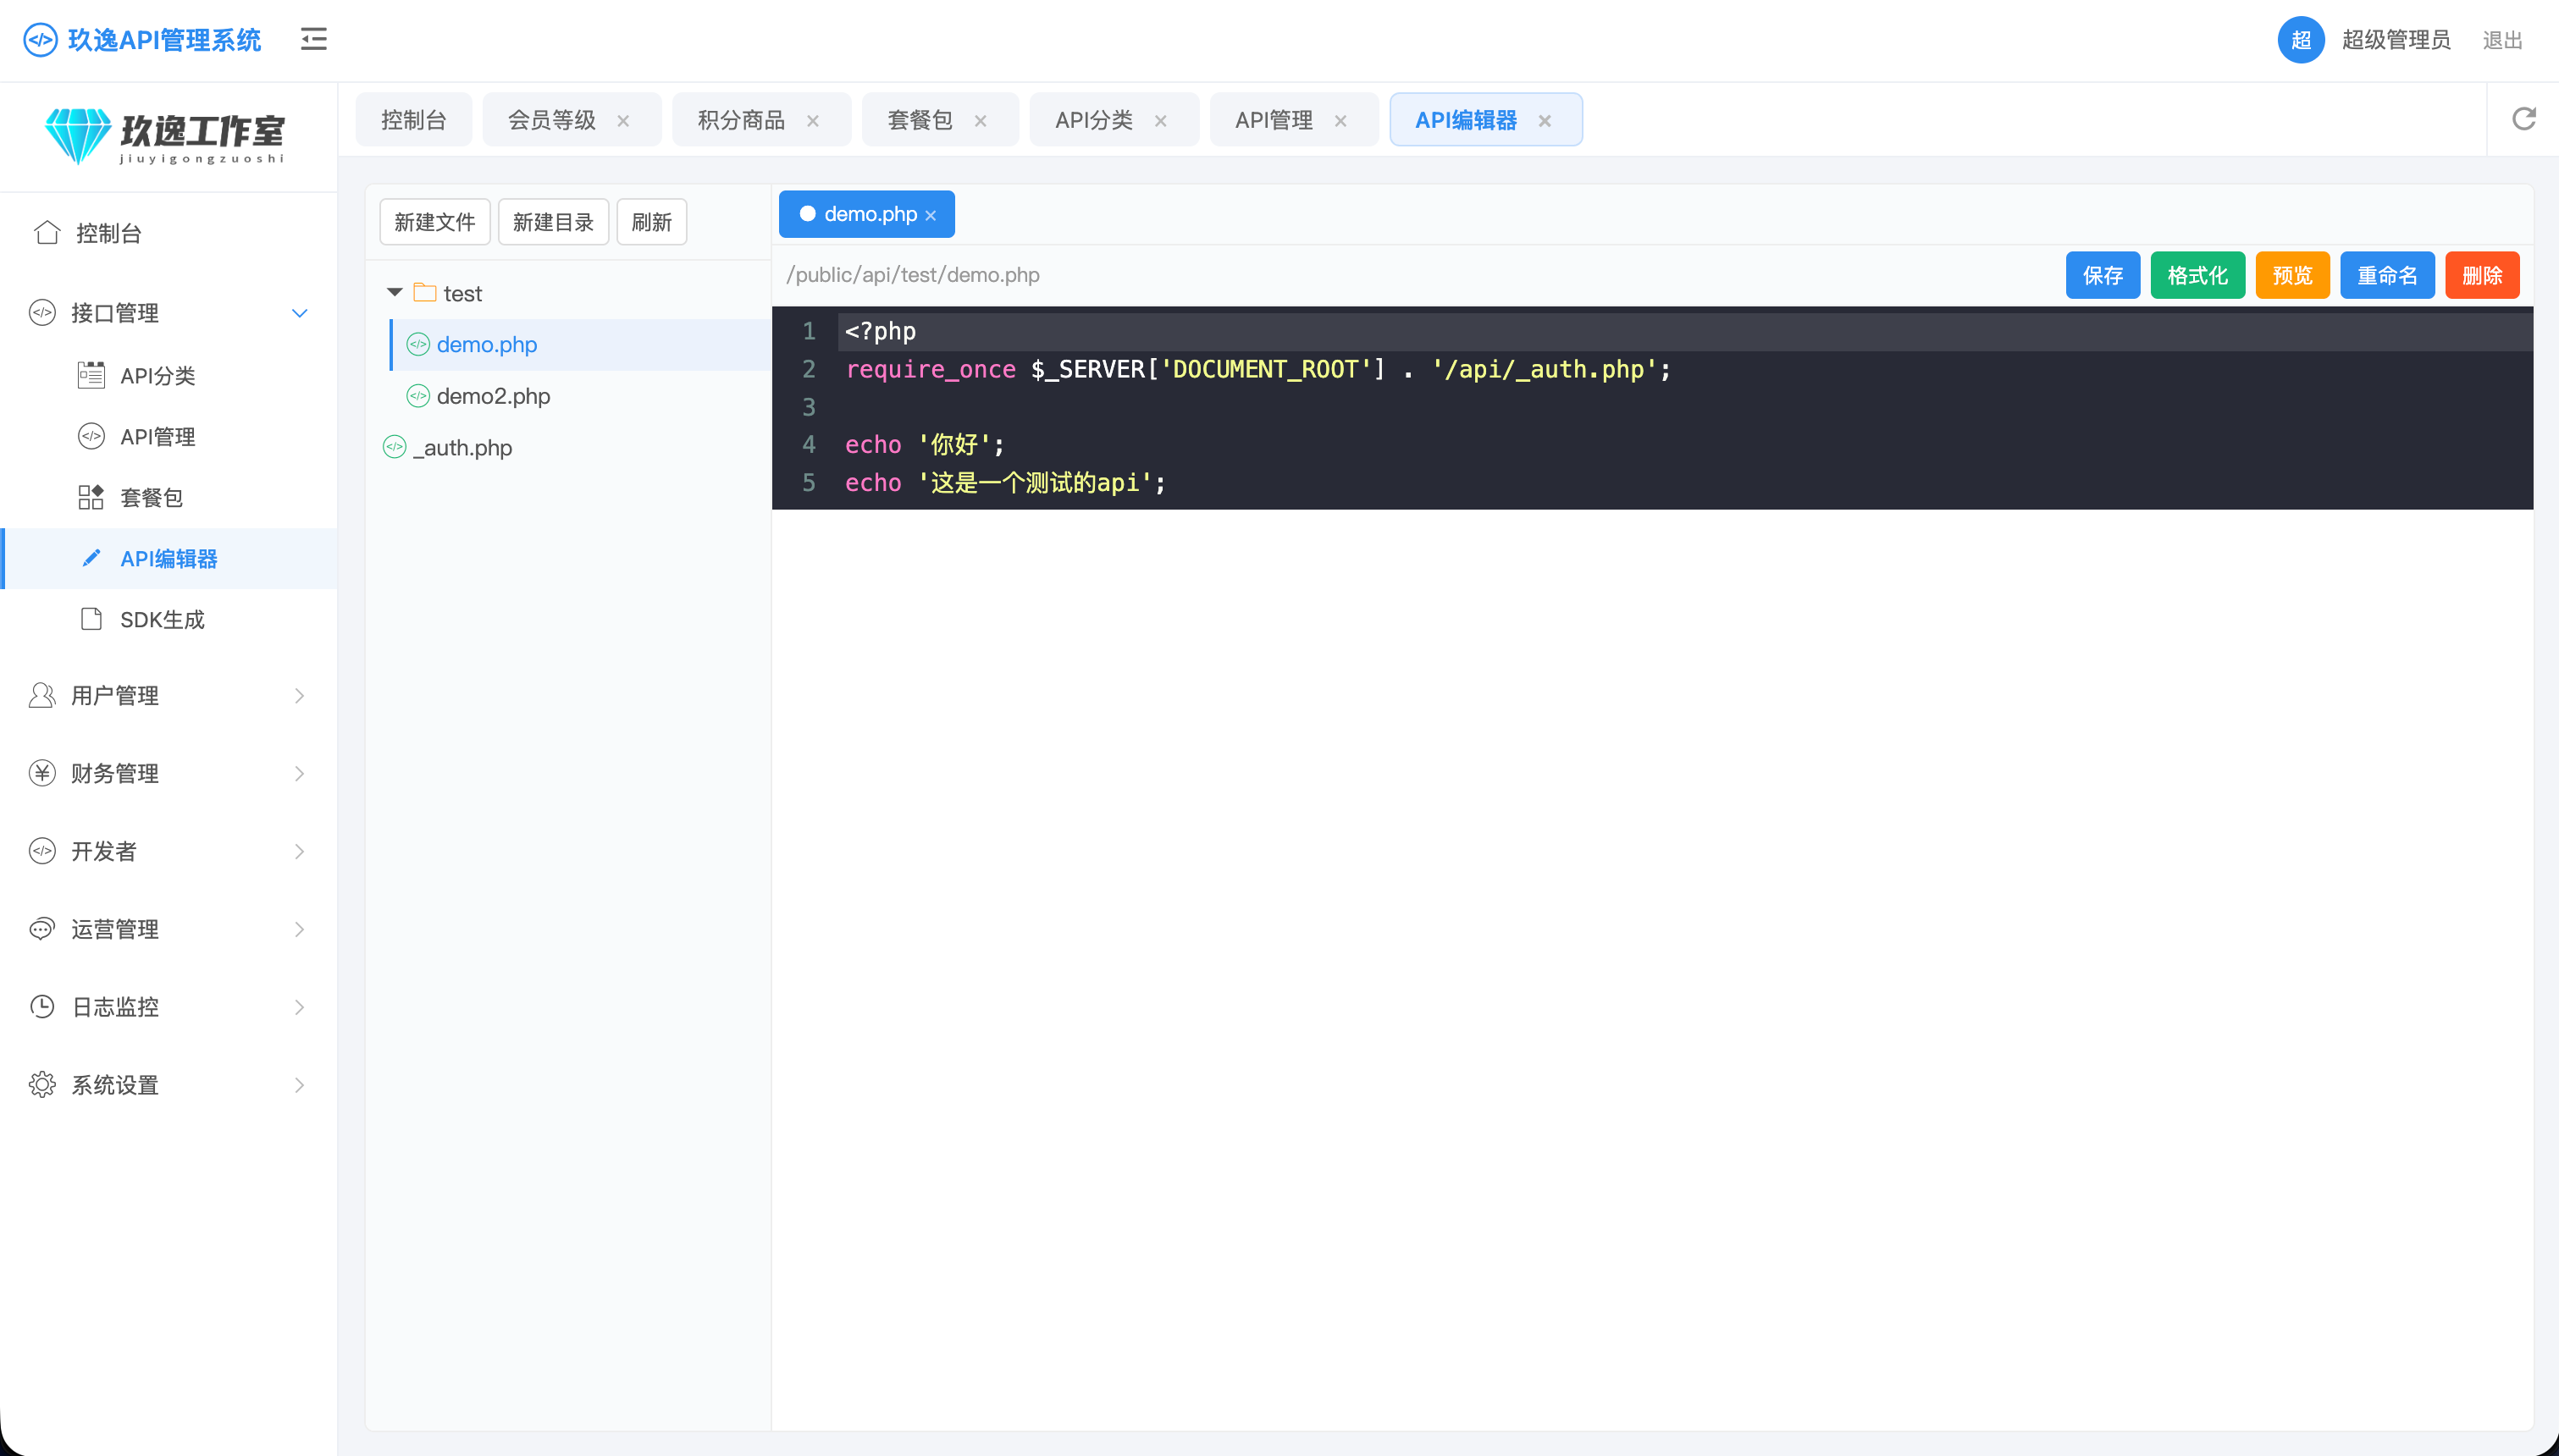Screen dimensions: 2559x1456
Task: Close the demo.php editor tab
Action: 931,215
